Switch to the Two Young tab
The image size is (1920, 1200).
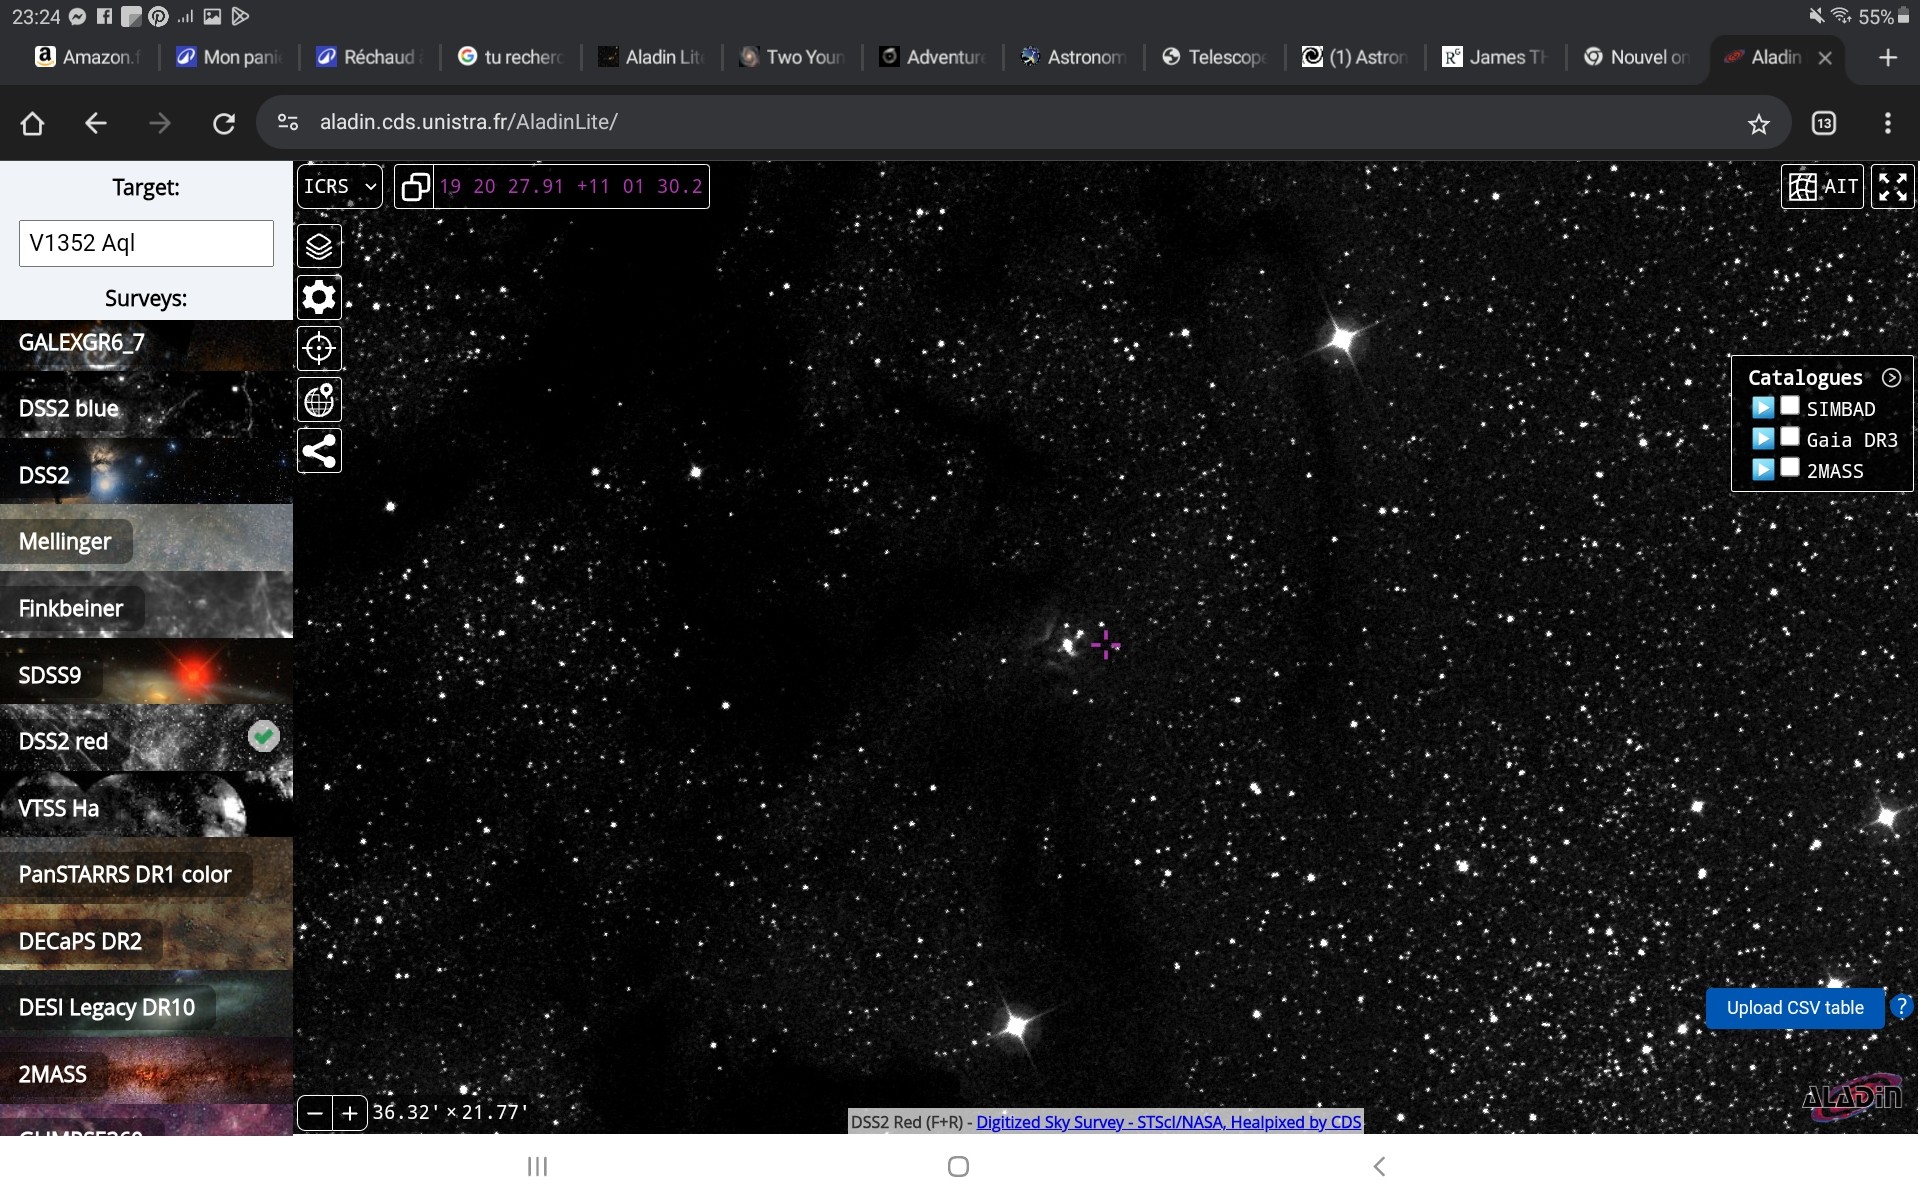pyautogui.click(x=792, y=57)
